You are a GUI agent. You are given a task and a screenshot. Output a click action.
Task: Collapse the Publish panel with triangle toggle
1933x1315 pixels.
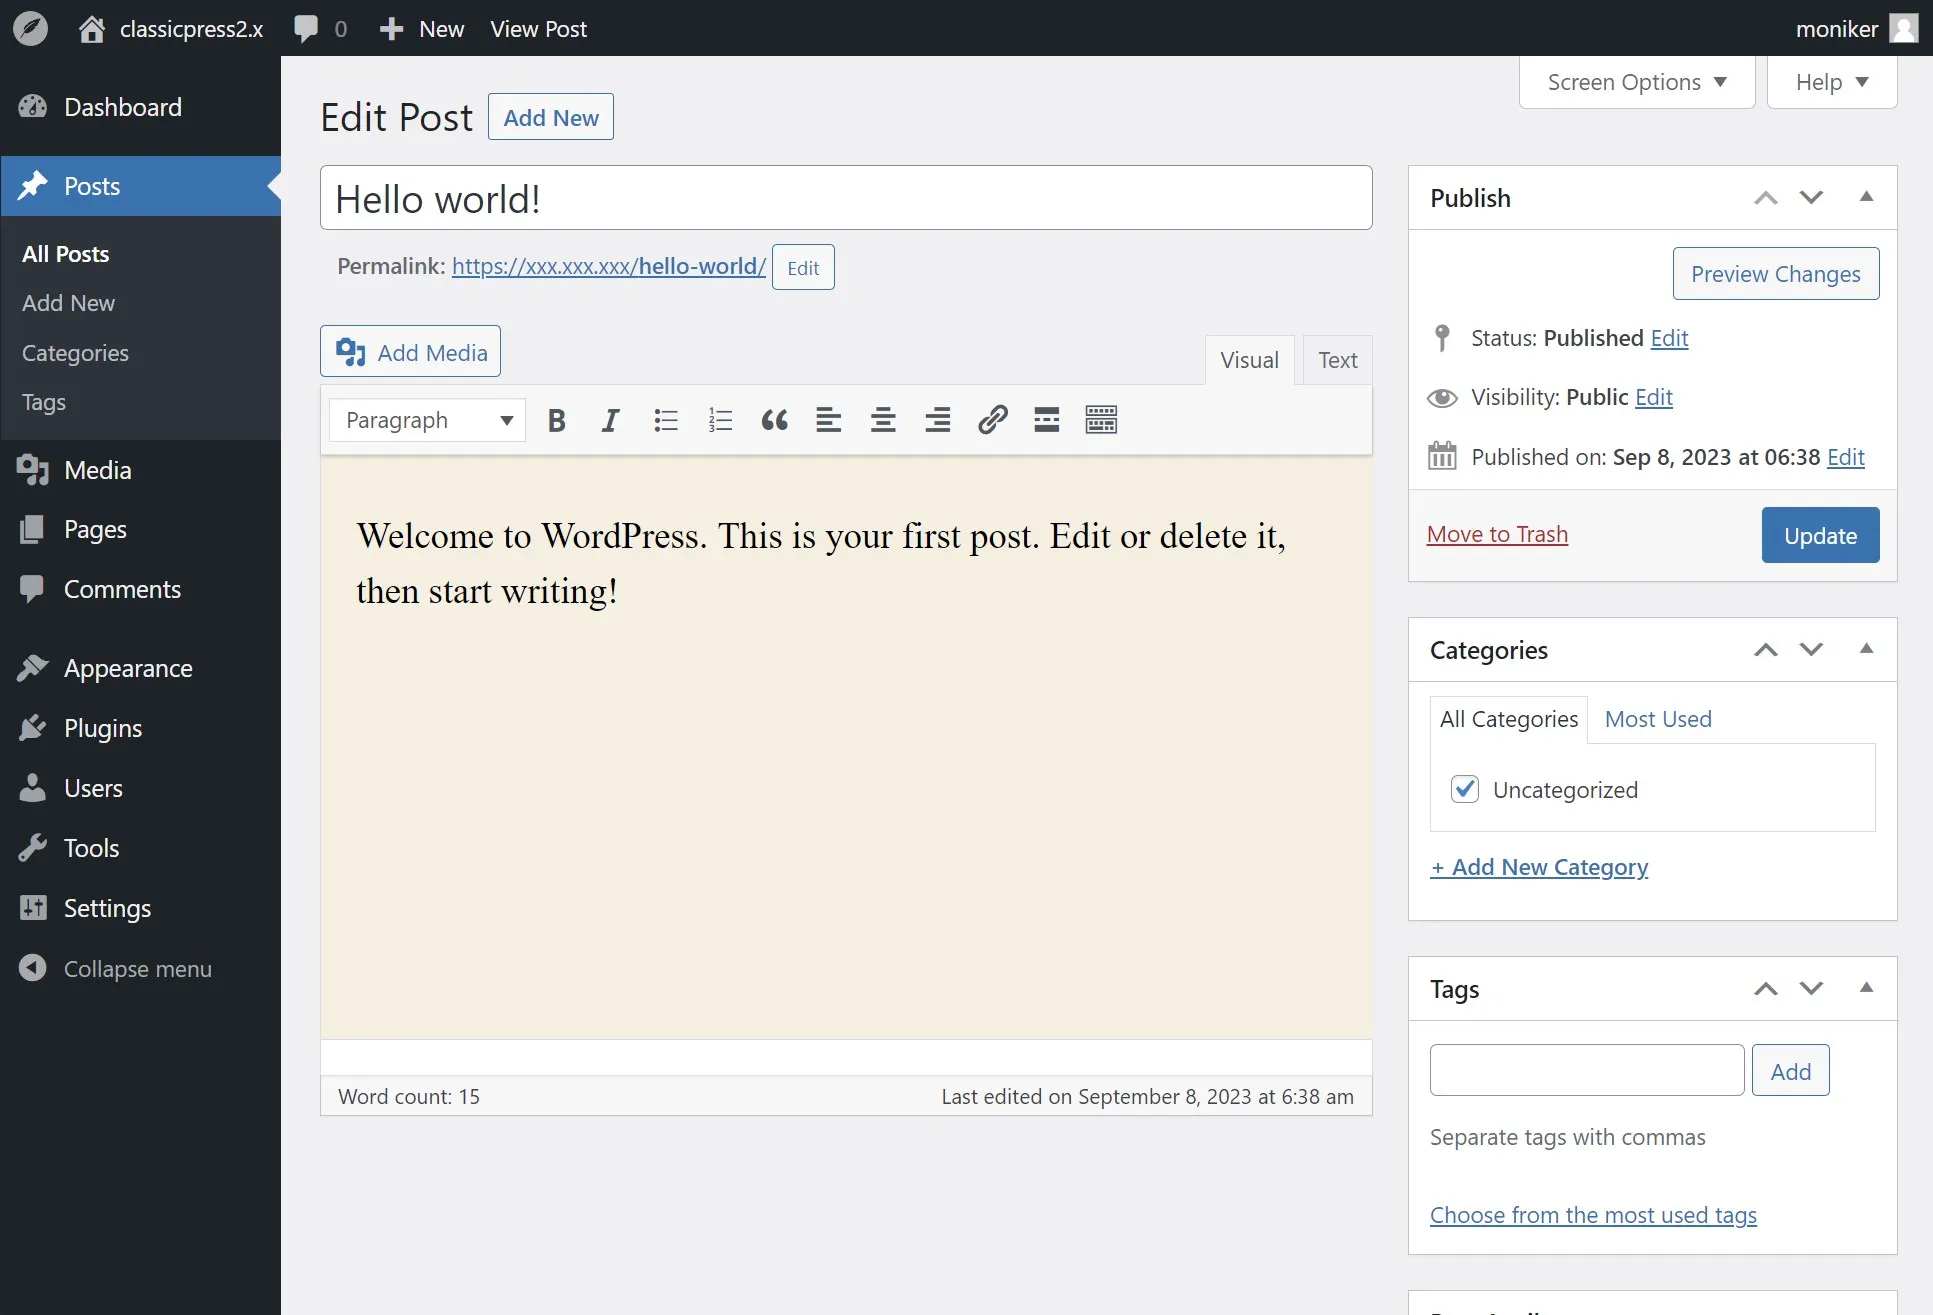pos(1866,197)
